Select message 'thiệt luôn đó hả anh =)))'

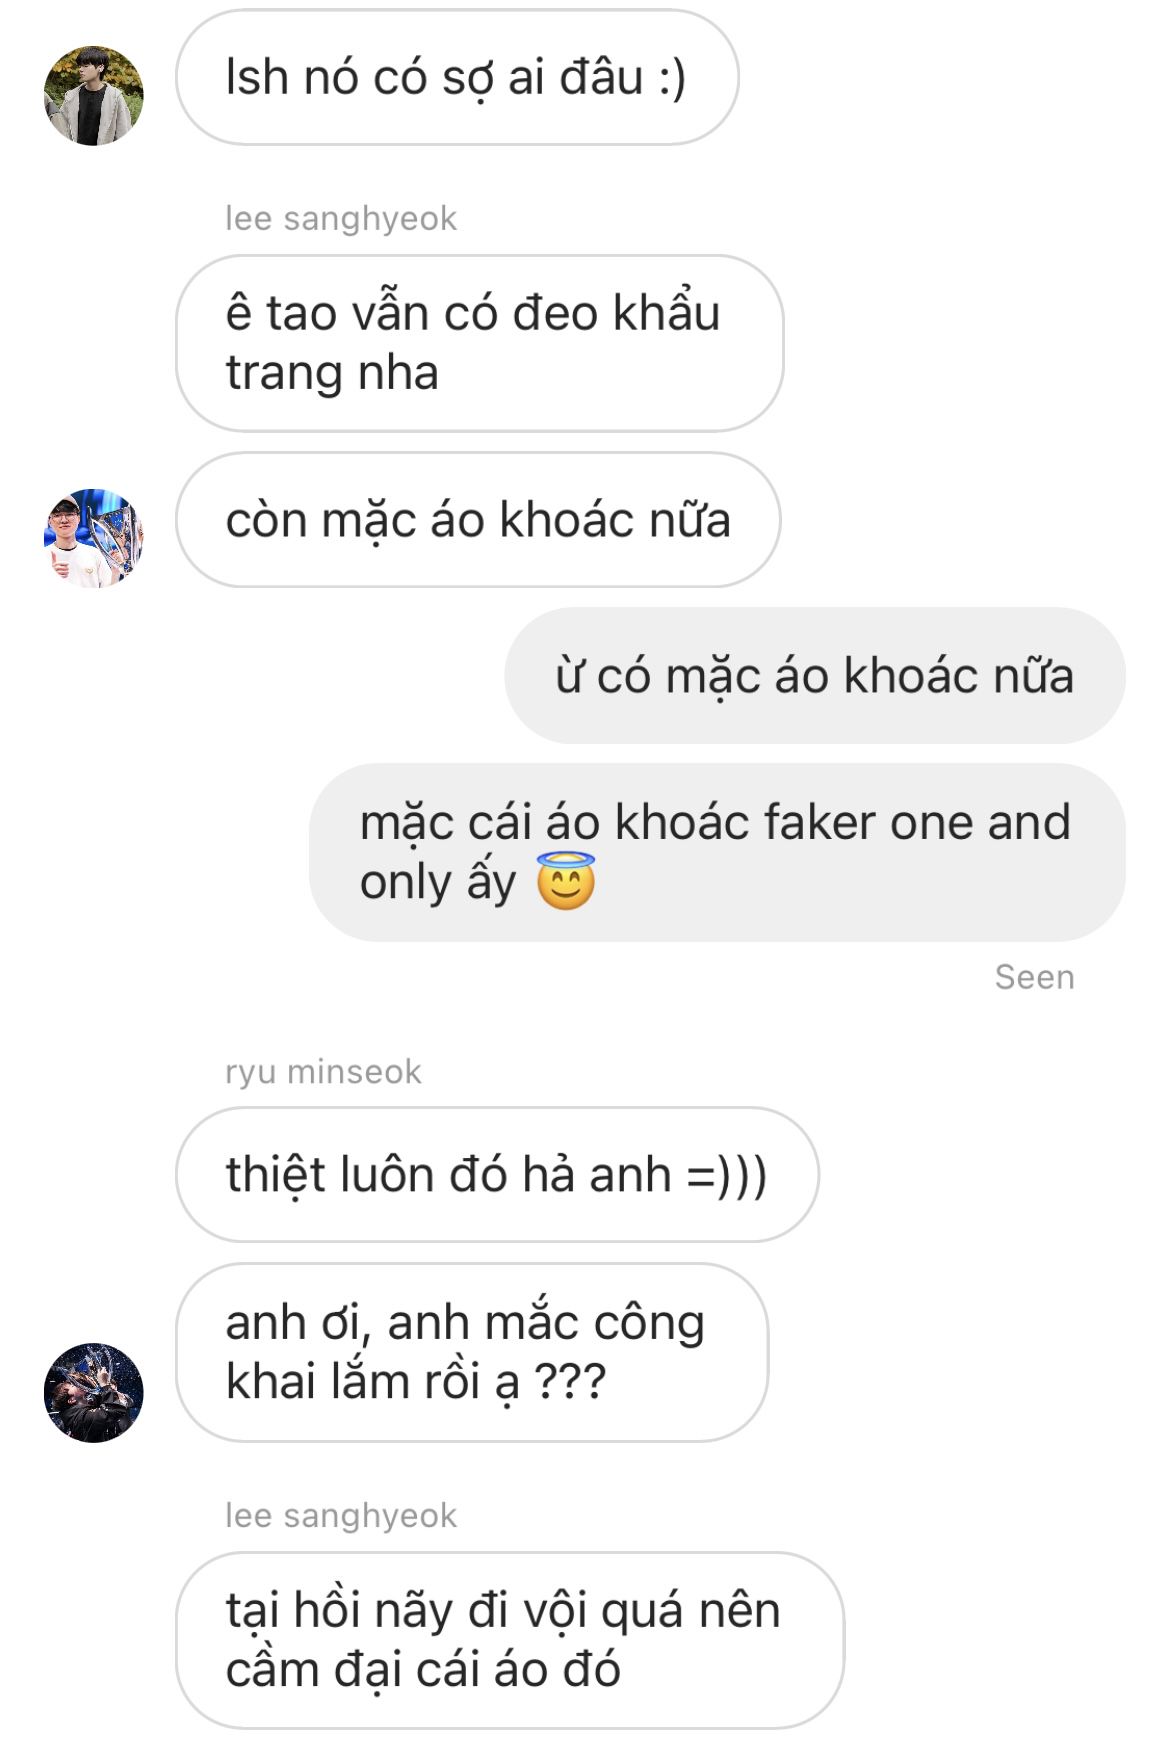click(497, 1175)
